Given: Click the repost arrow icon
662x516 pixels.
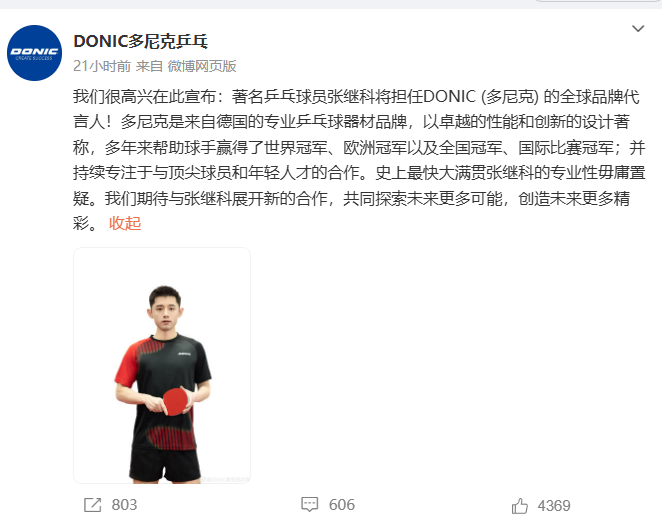Looking at the screenshot, I should coord(92,505).
